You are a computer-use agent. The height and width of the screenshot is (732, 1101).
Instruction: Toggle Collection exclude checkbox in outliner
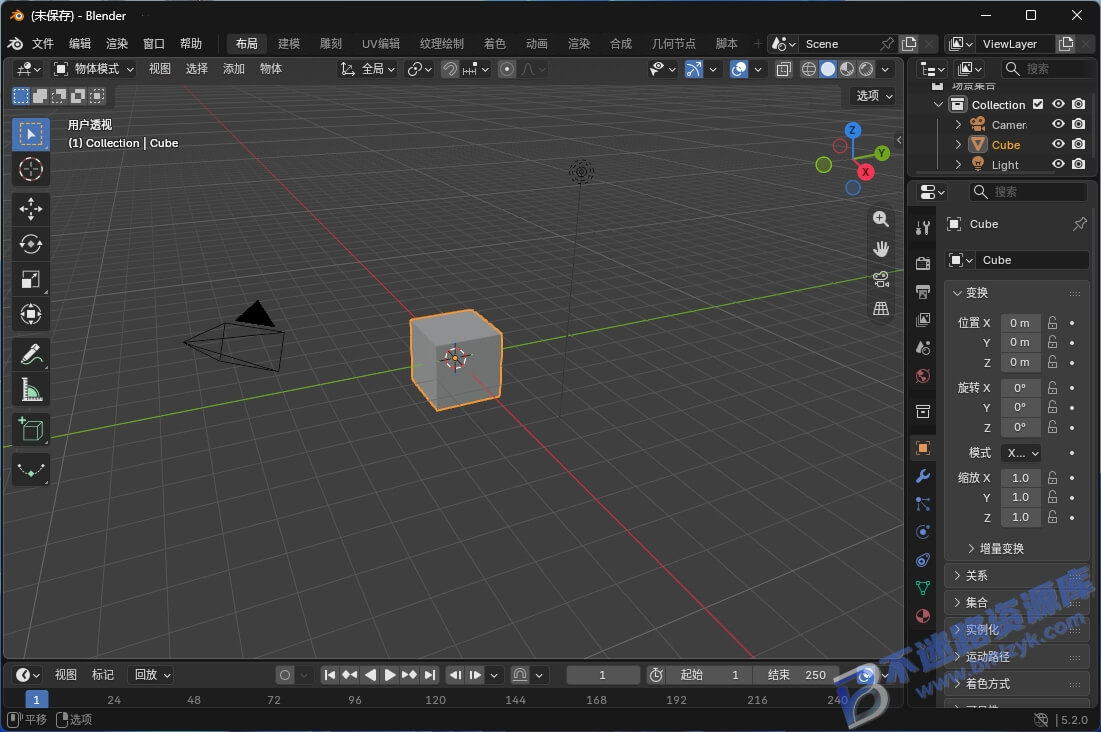(1038, 105)
